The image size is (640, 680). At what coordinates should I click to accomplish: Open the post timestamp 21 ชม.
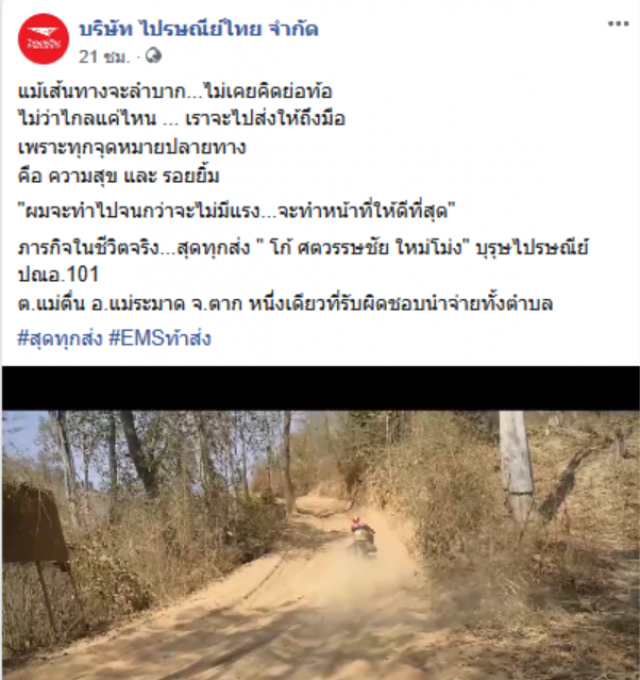pyautogui.click(x=104, y=57)
